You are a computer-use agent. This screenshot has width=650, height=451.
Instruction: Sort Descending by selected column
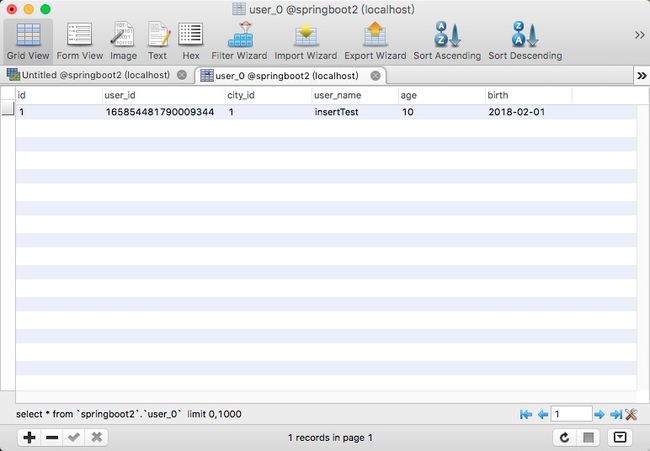coord(525,41)
